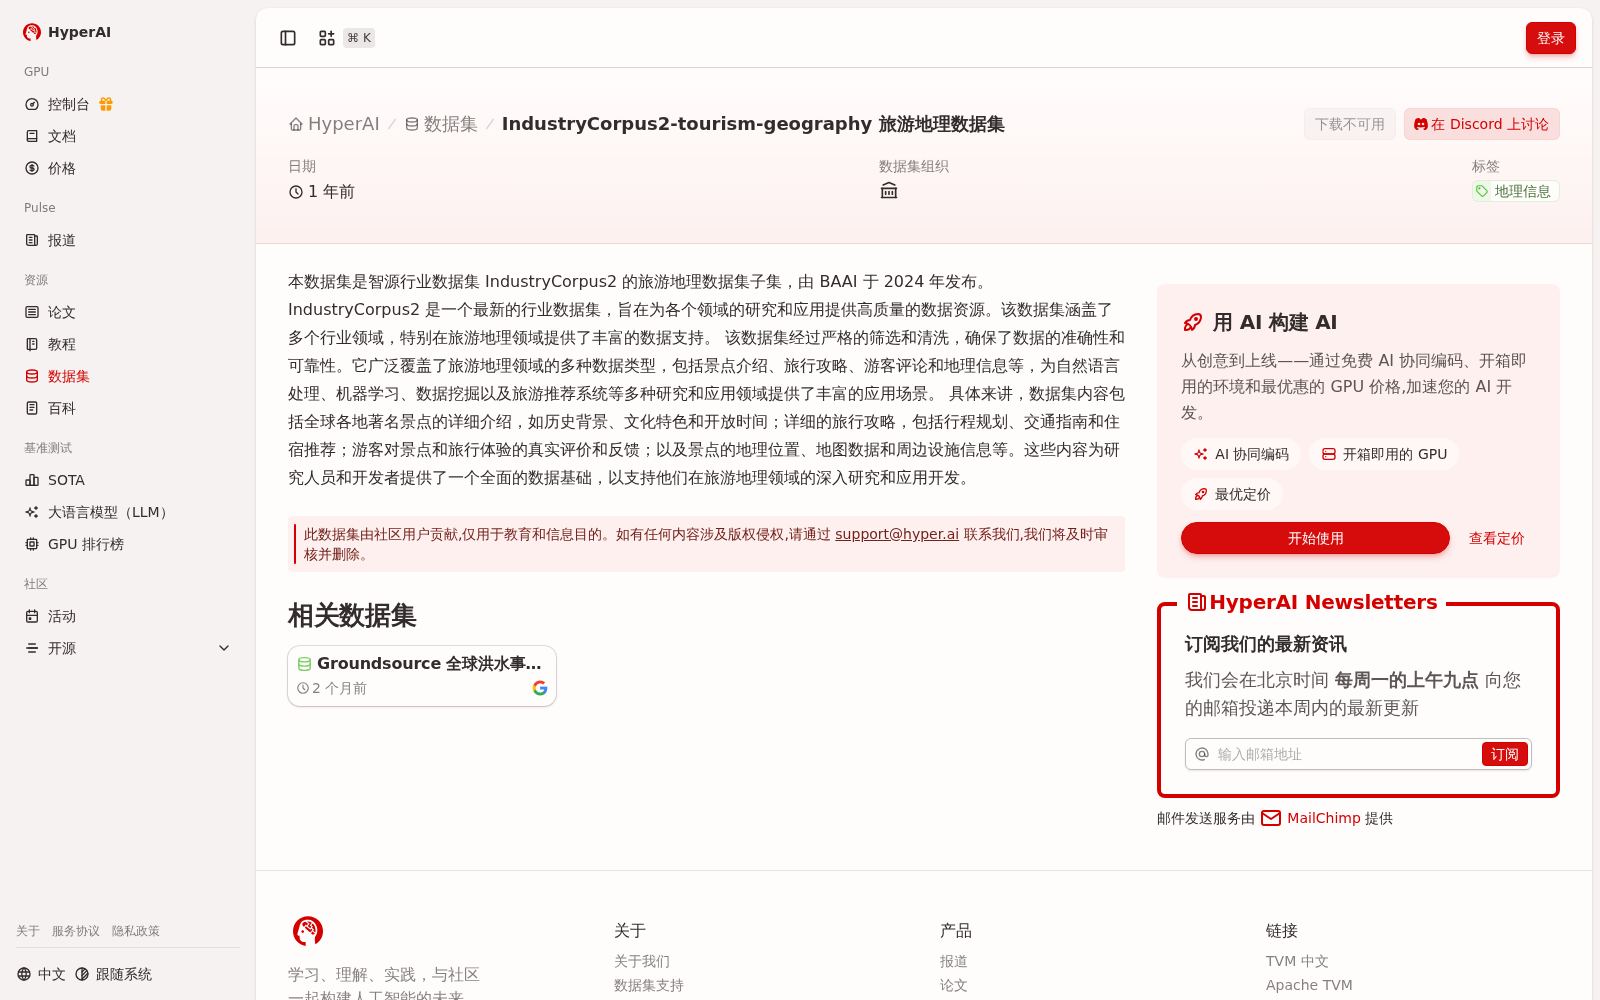Viewport: 1600px width, 1000px height.
Task: Open 数据集支持 footer link
Action: click(x=649, y=985)
